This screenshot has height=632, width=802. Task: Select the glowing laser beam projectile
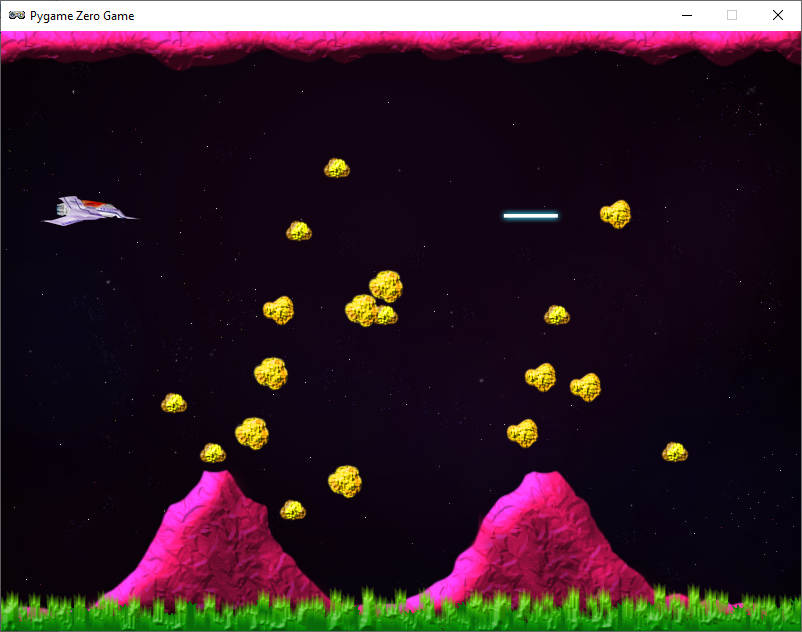(x=530, y=214)
